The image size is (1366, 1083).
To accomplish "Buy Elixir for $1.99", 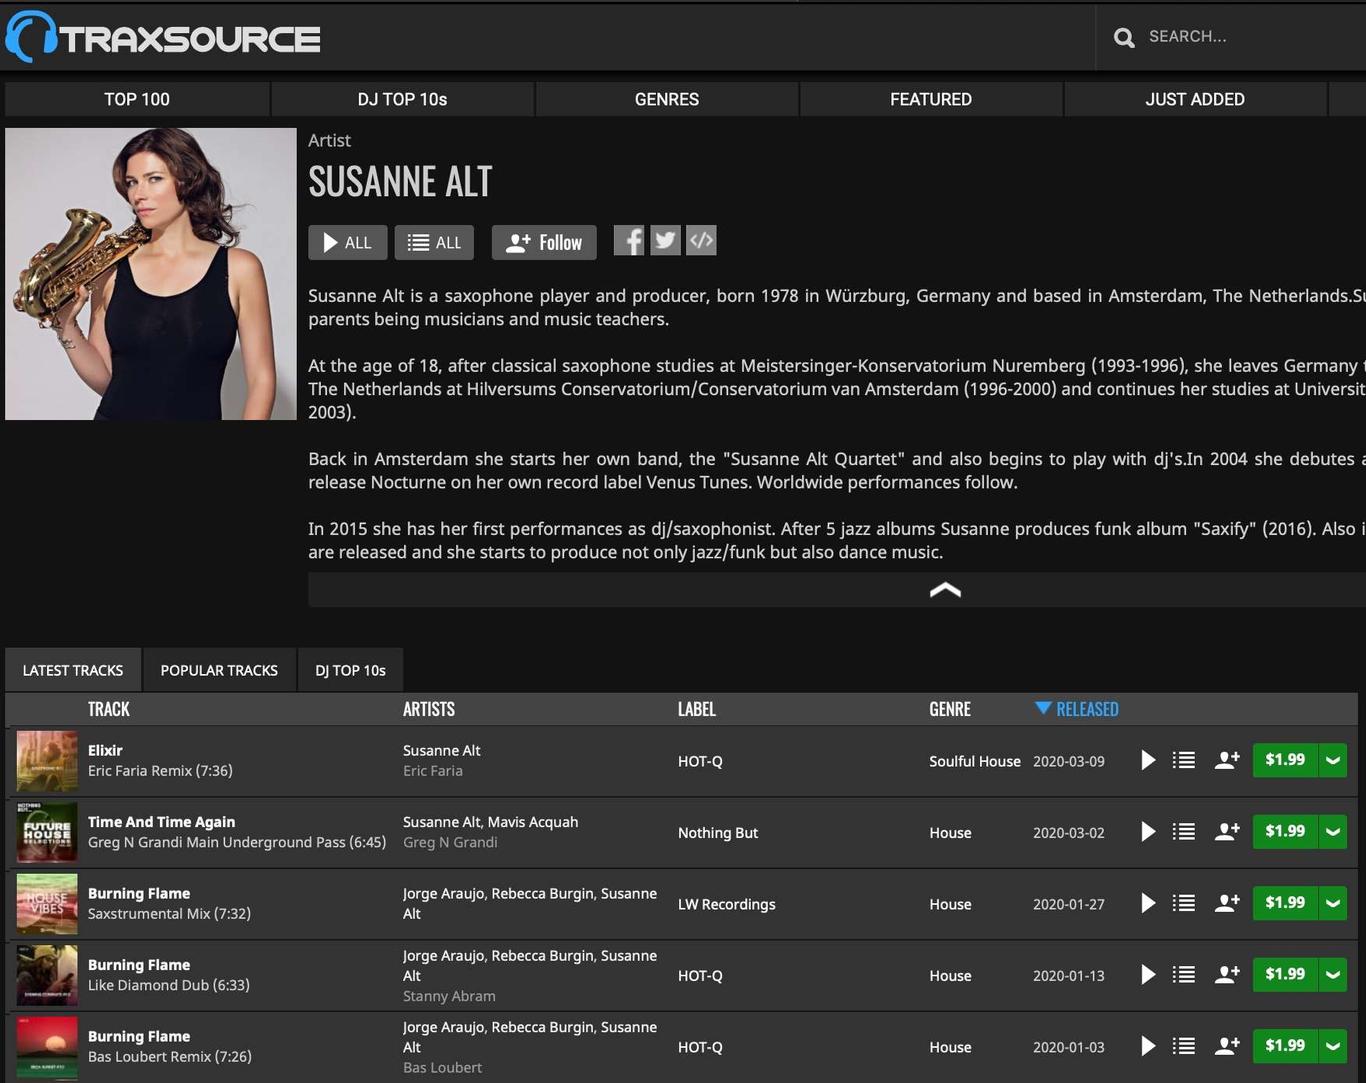I will pos(1285,760).
